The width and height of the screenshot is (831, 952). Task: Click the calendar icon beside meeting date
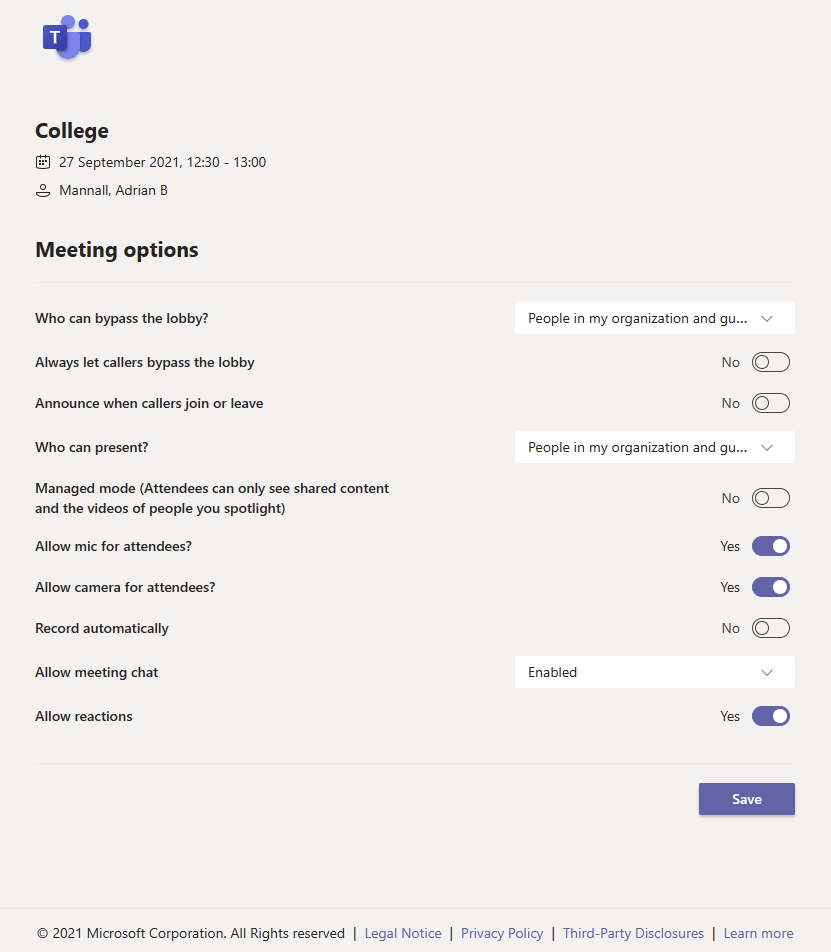click(x=43, y=162)
